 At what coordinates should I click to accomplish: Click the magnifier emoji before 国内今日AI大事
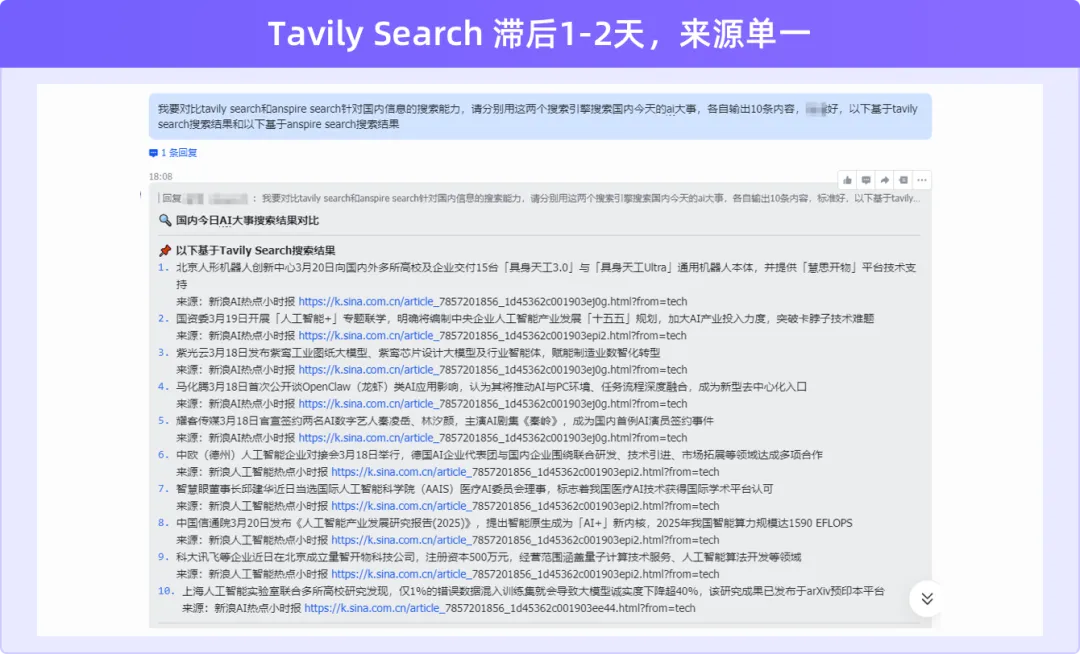(x=165, y=220)
